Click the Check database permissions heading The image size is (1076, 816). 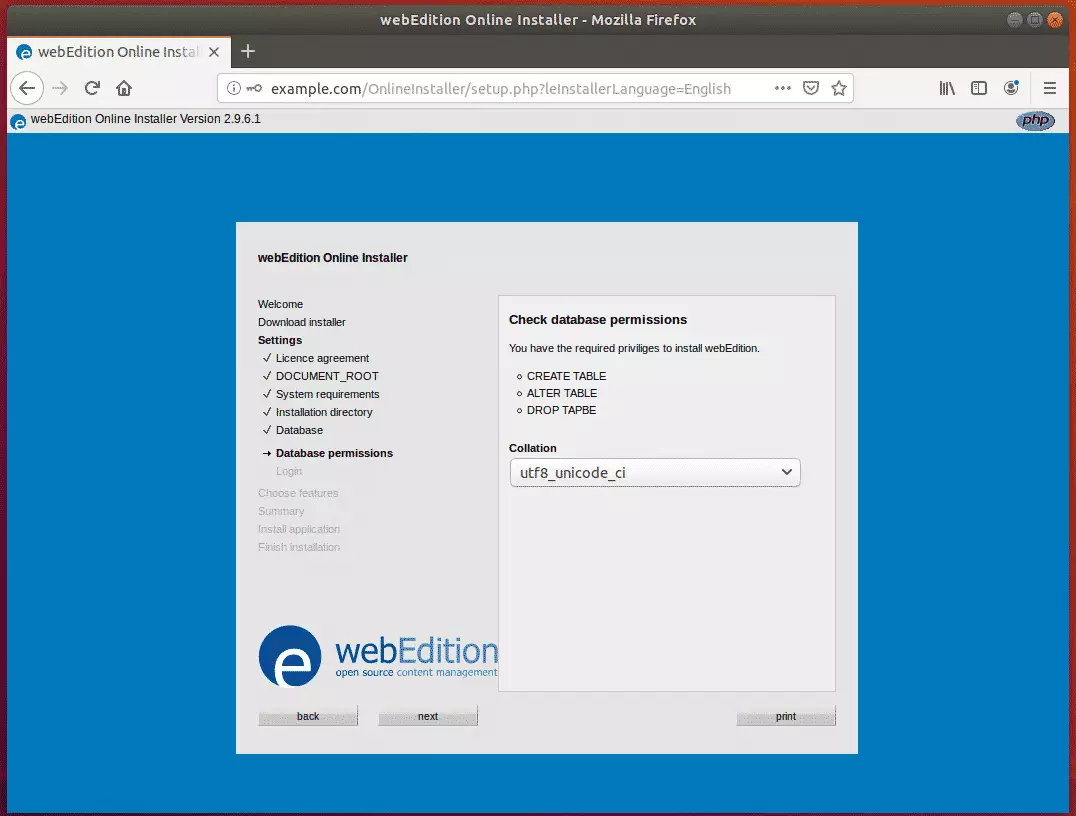coord(598,320)
